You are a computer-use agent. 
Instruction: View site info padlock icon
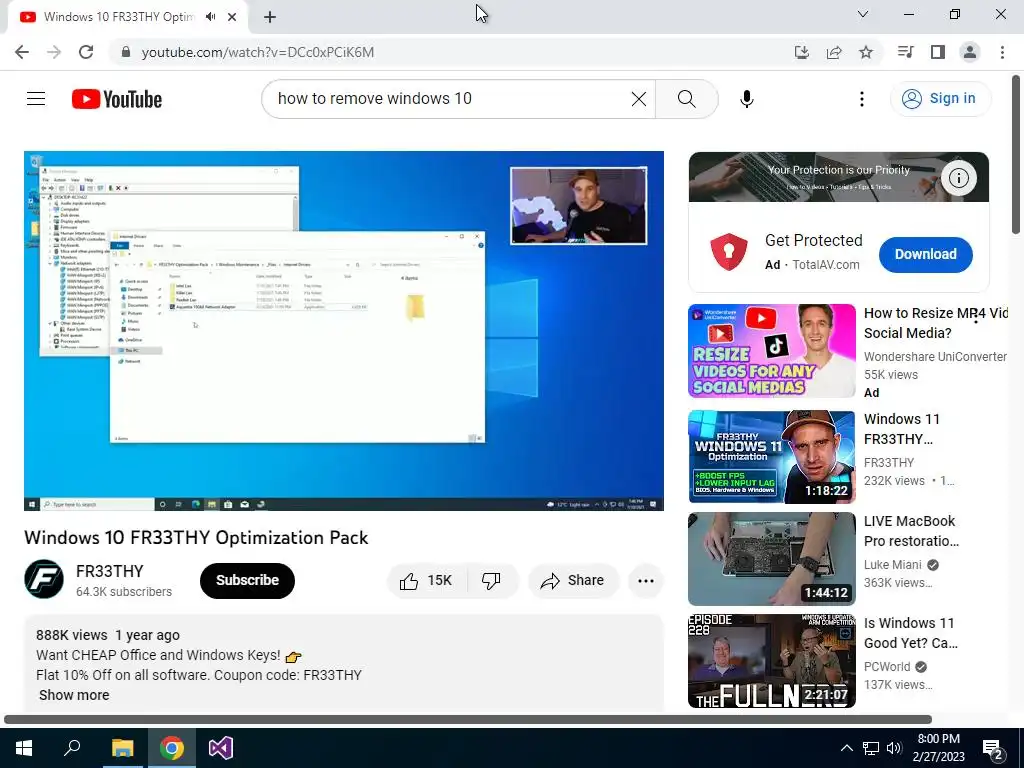coord(126,52)
